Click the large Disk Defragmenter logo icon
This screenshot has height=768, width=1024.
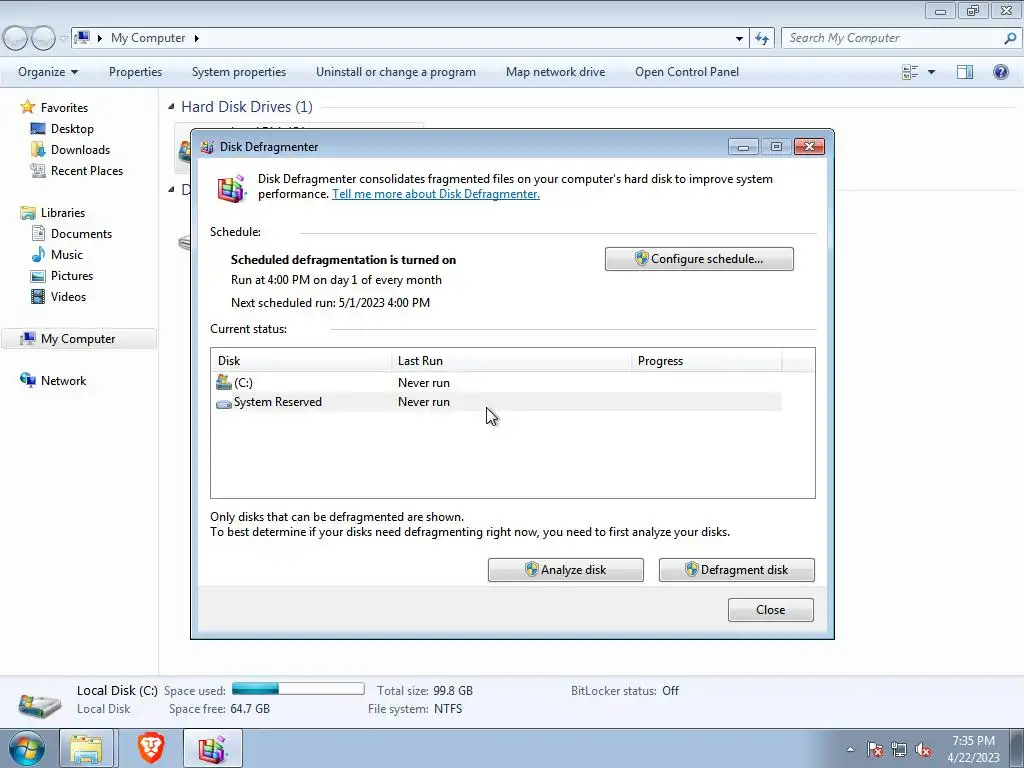(231, 189)
